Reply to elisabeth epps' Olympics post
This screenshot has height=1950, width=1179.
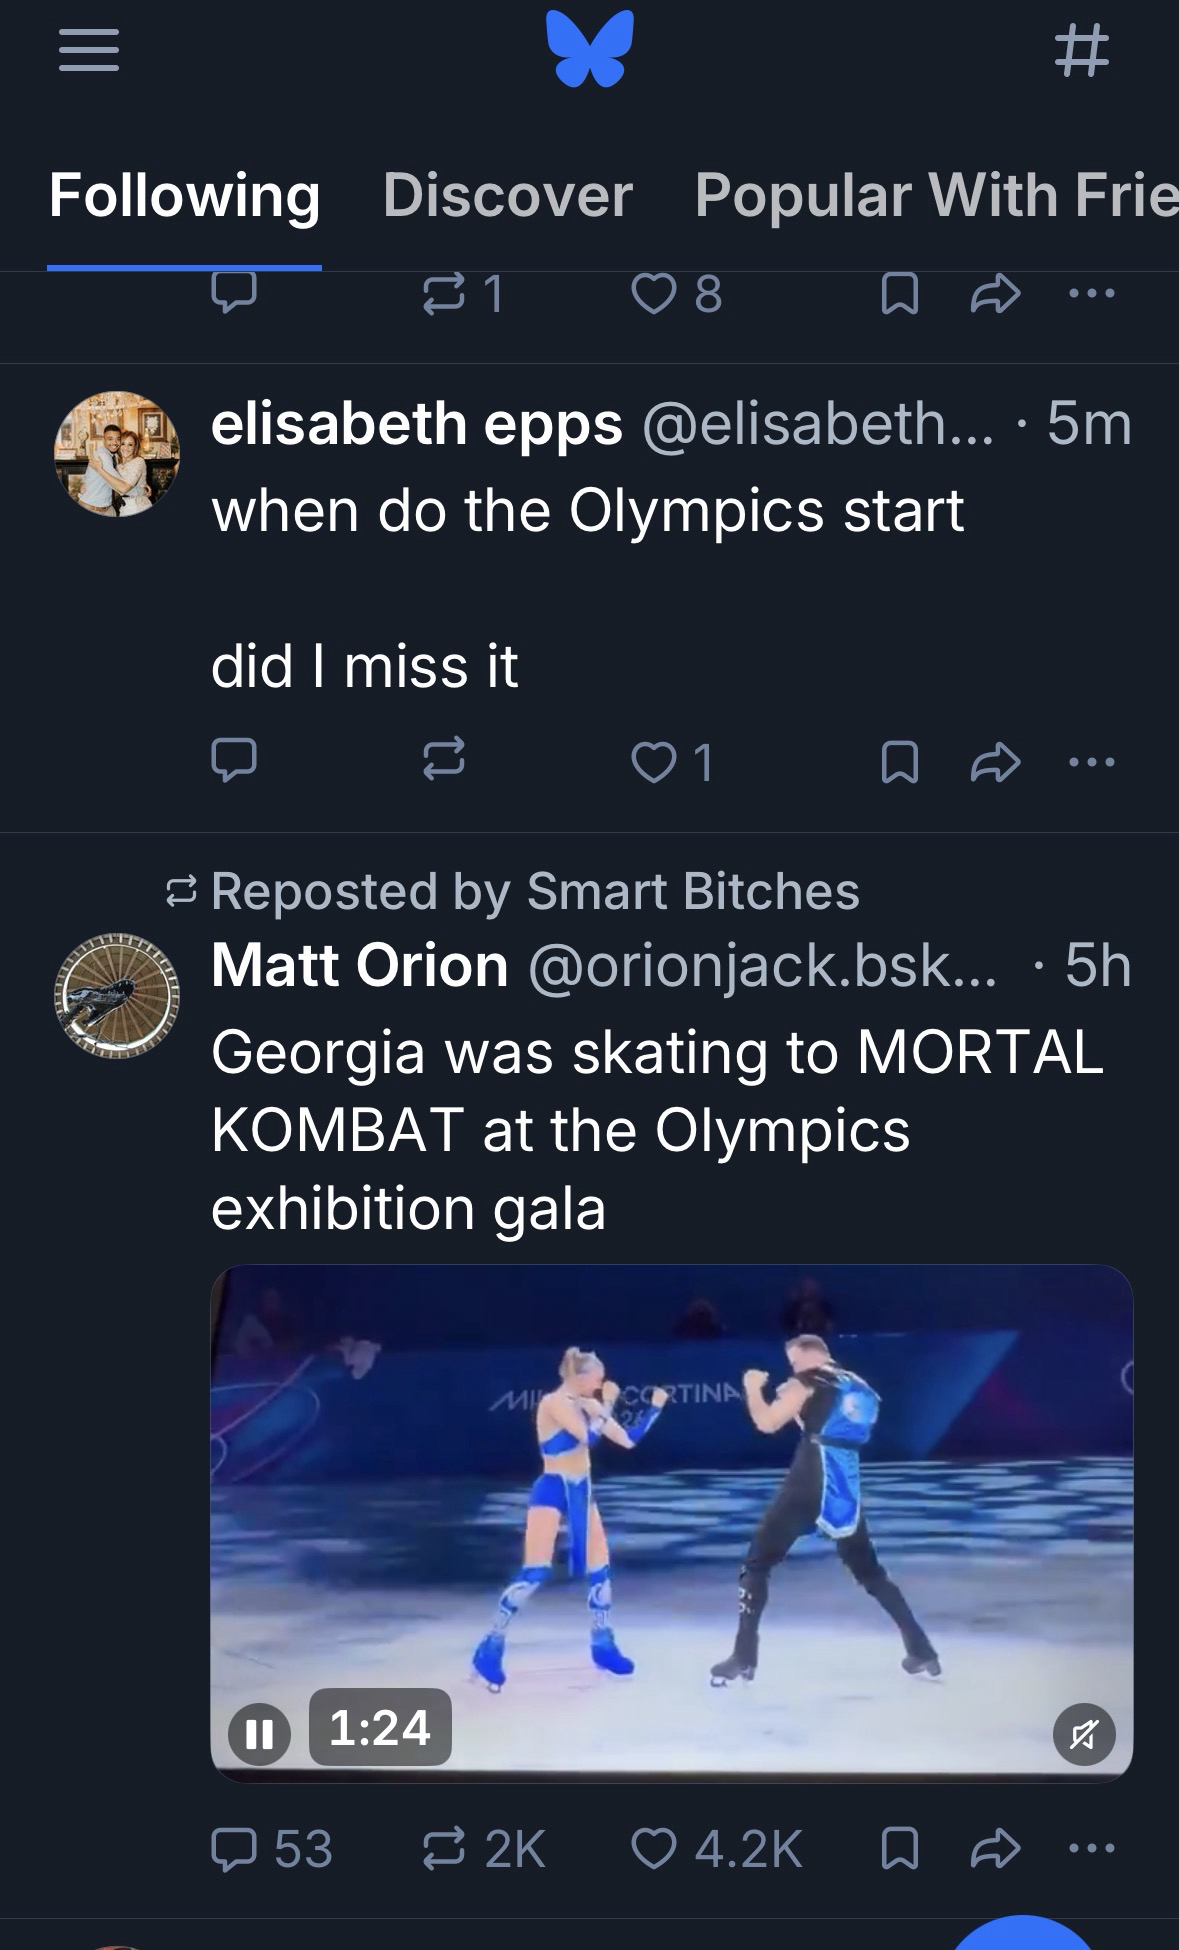point(234,761)
